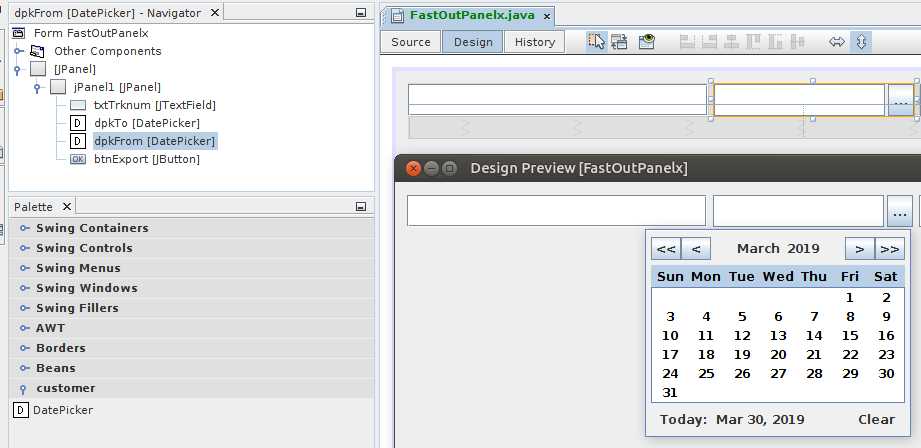Pick the DatePicker component from the Palette

click(x=53, y=410)
